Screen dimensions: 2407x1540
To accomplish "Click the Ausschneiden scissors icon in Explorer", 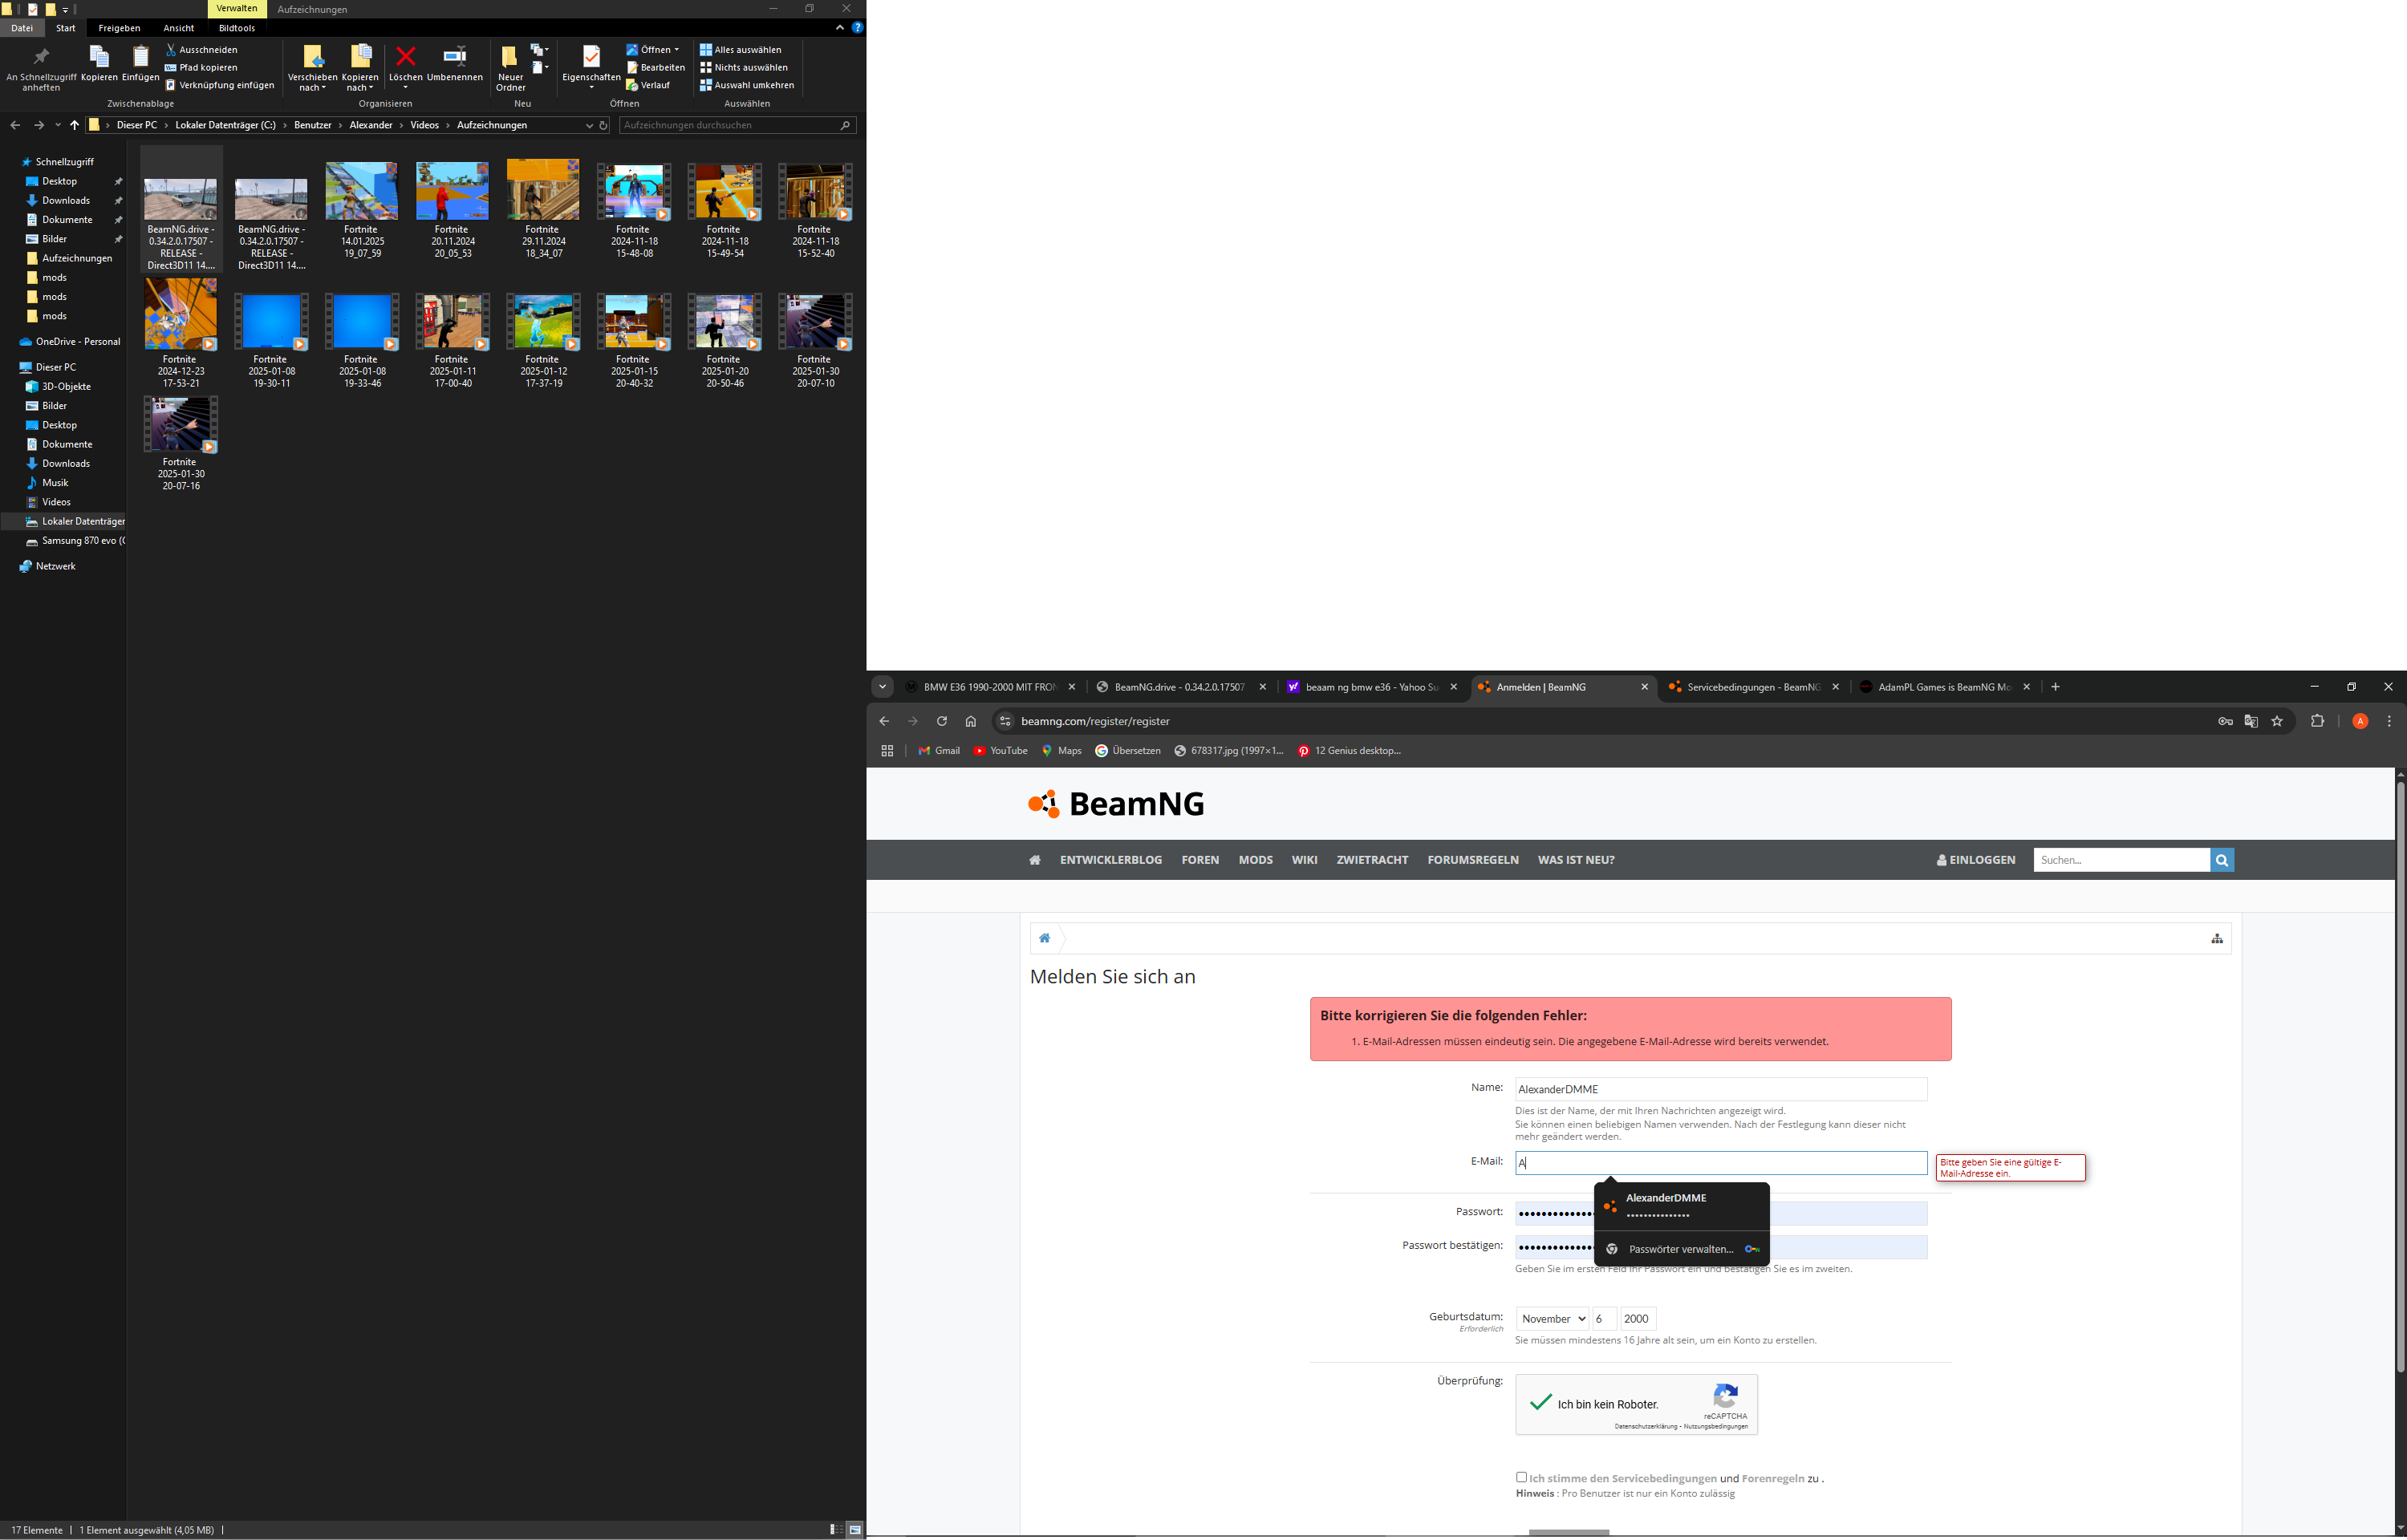I will click(171, 49).
